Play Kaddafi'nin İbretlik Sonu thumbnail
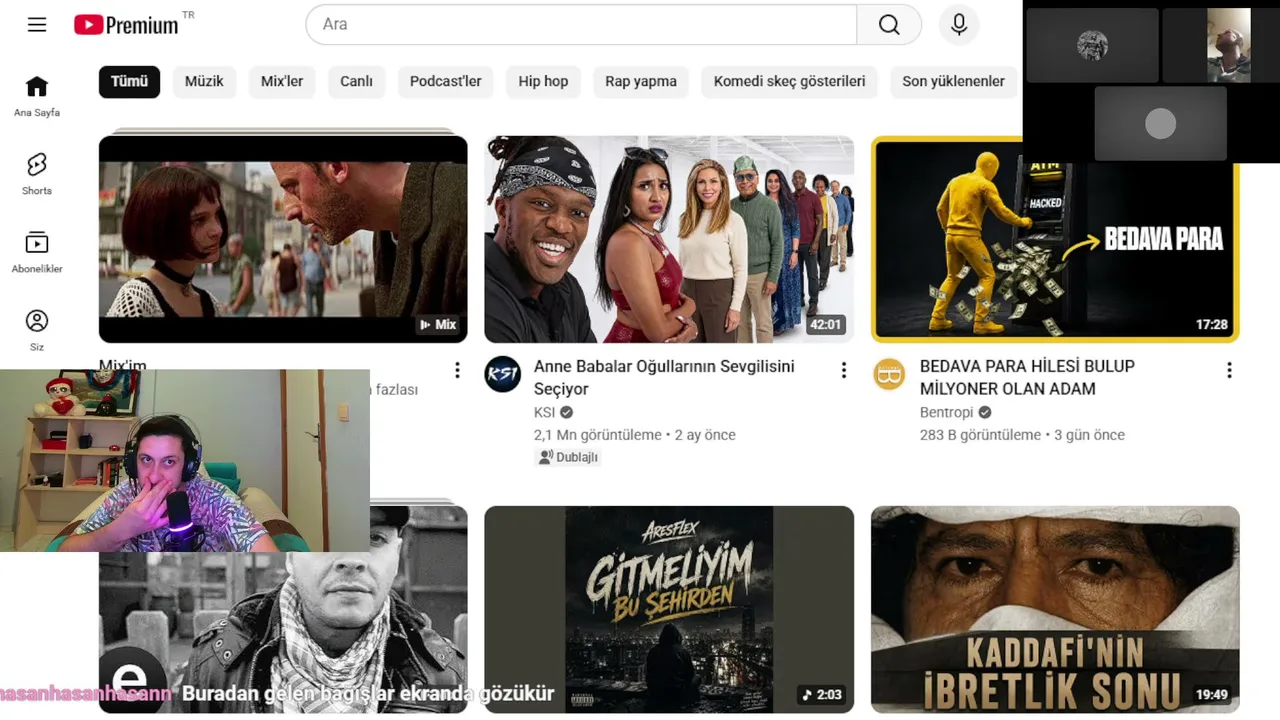 pyautogui.click(x=1055, y=609)
